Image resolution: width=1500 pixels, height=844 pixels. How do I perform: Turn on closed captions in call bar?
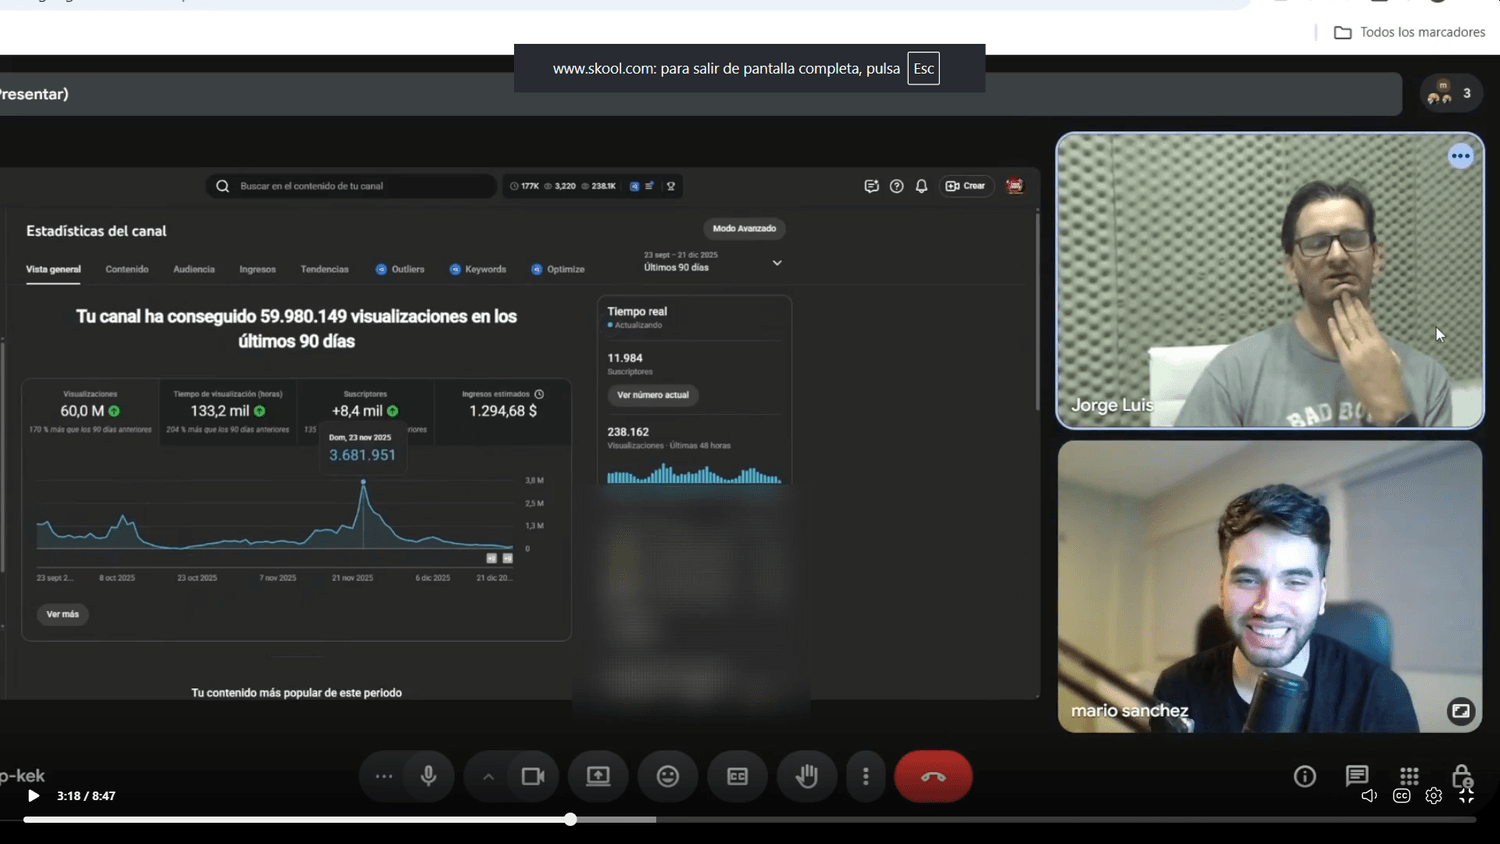[737, 776]
